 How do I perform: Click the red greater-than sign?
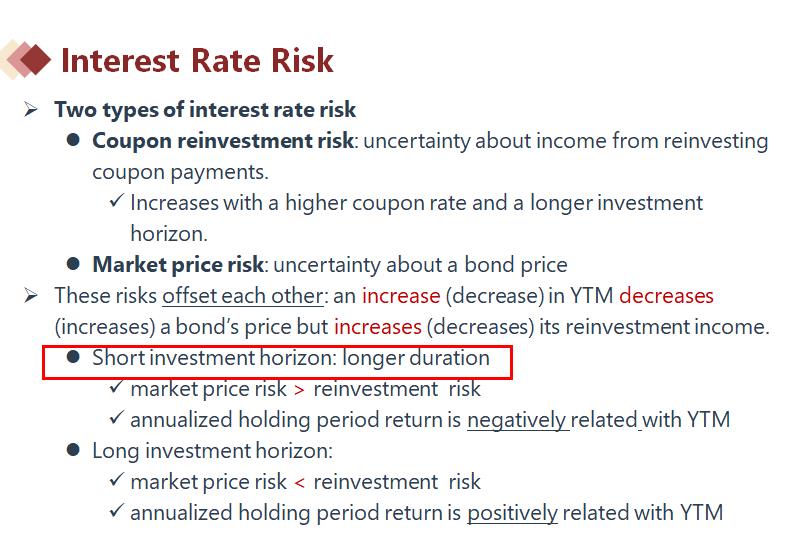pyautogui.click(x=300, y=390)
